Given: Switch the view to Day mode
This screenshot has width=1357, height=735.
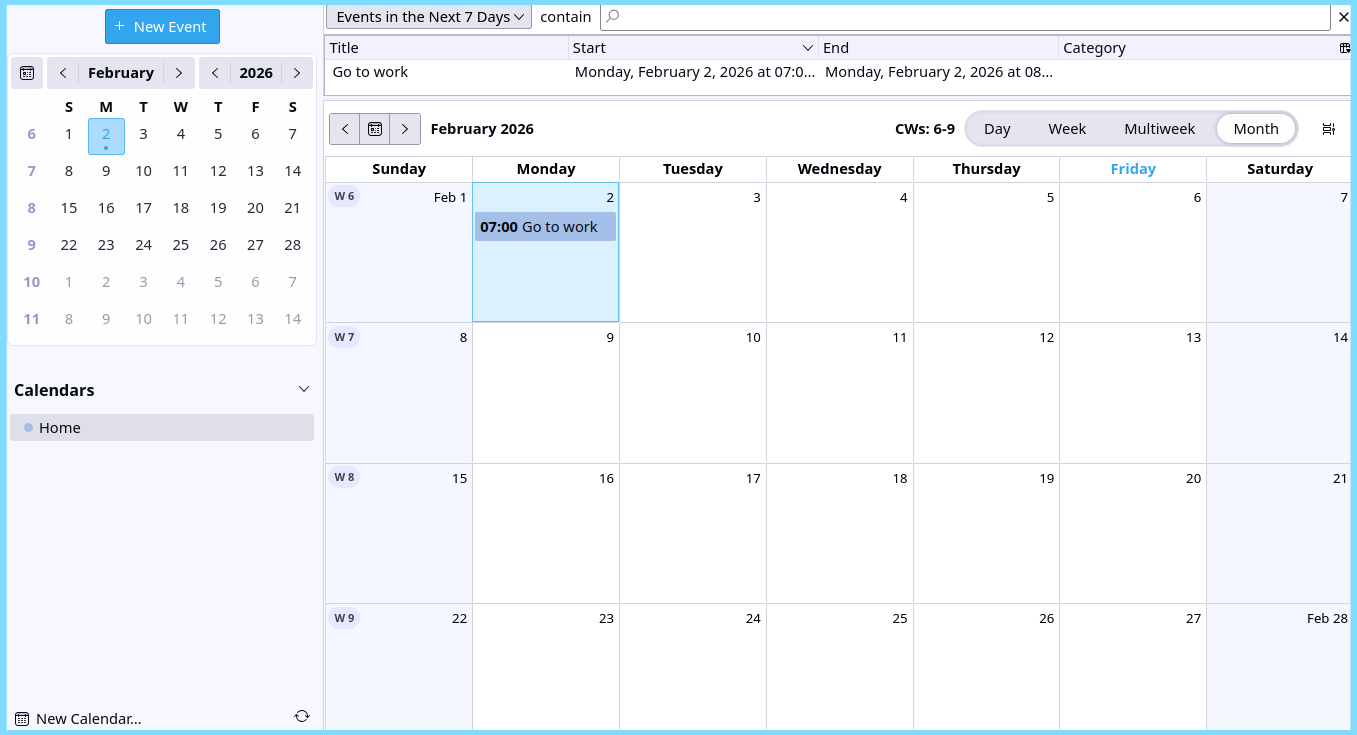Looking at the screenshot, I should (x=997, y=128).
